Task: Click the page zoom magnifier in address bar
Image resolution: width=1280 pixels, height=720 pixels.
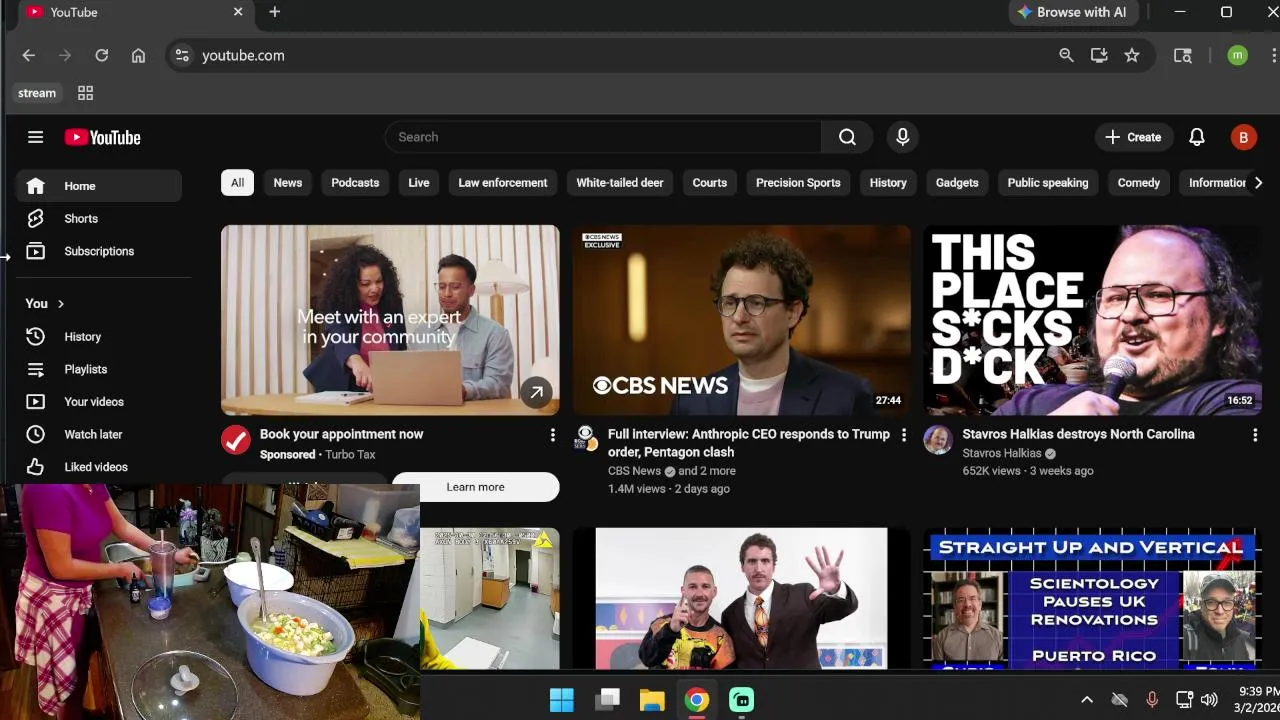Action: pyautogui.click(x=1066, y=56)
